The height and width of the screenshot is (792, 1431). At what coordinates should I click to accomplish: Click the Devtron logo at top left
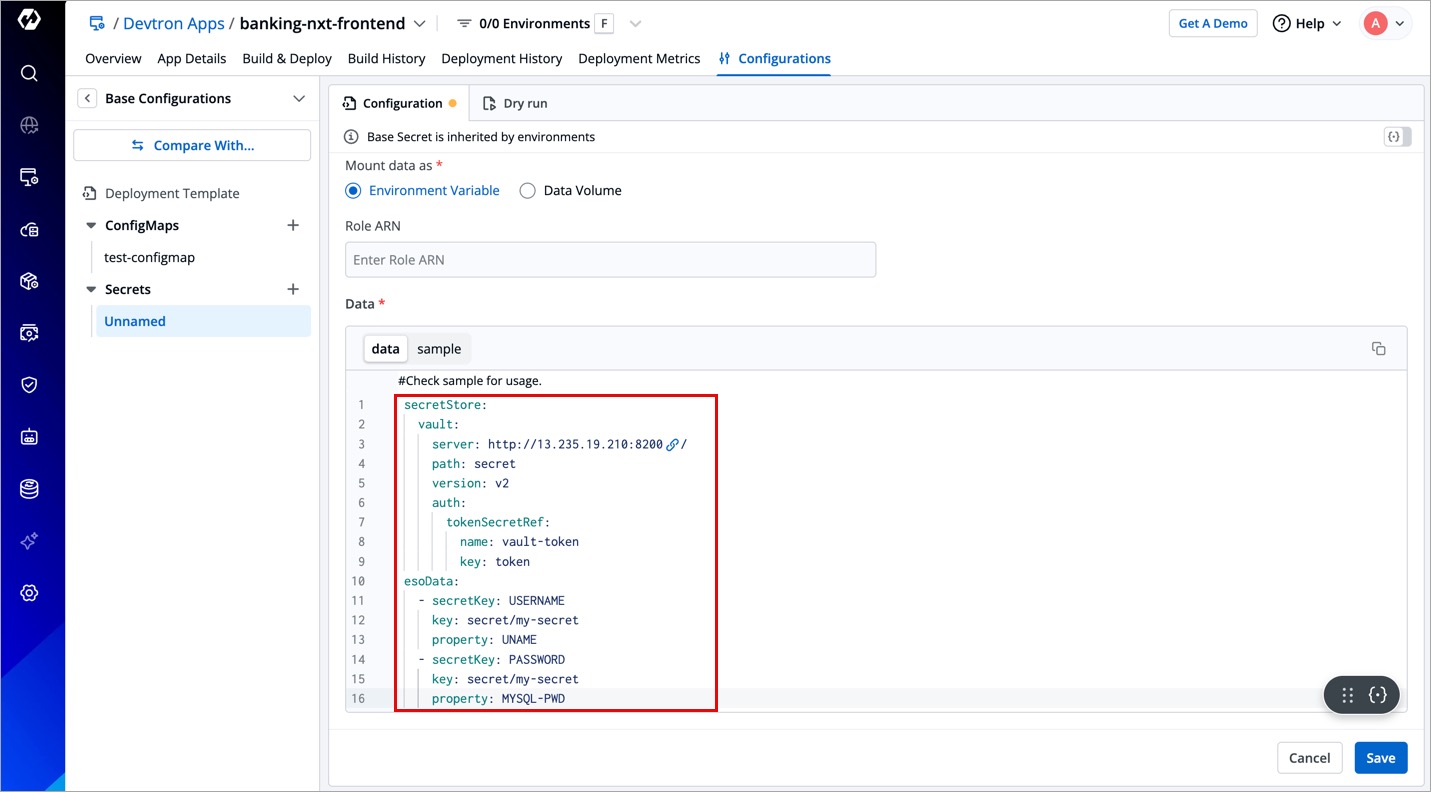(29, 21)
